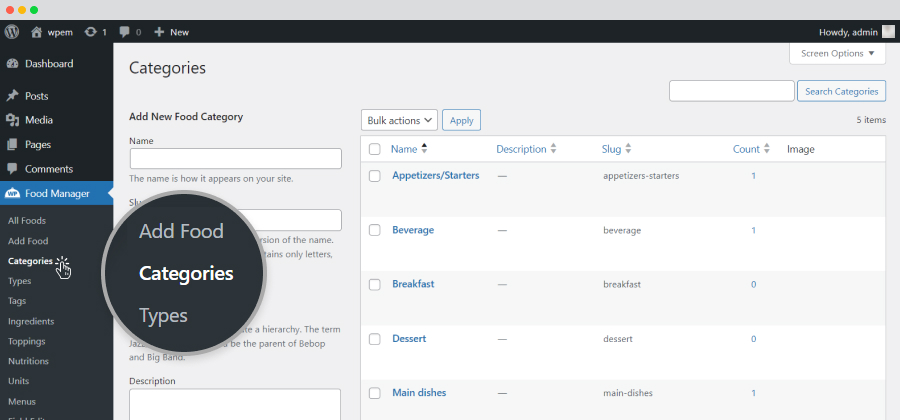Open Categories submenu item
The image size is (900, 420).
[30, 261]
